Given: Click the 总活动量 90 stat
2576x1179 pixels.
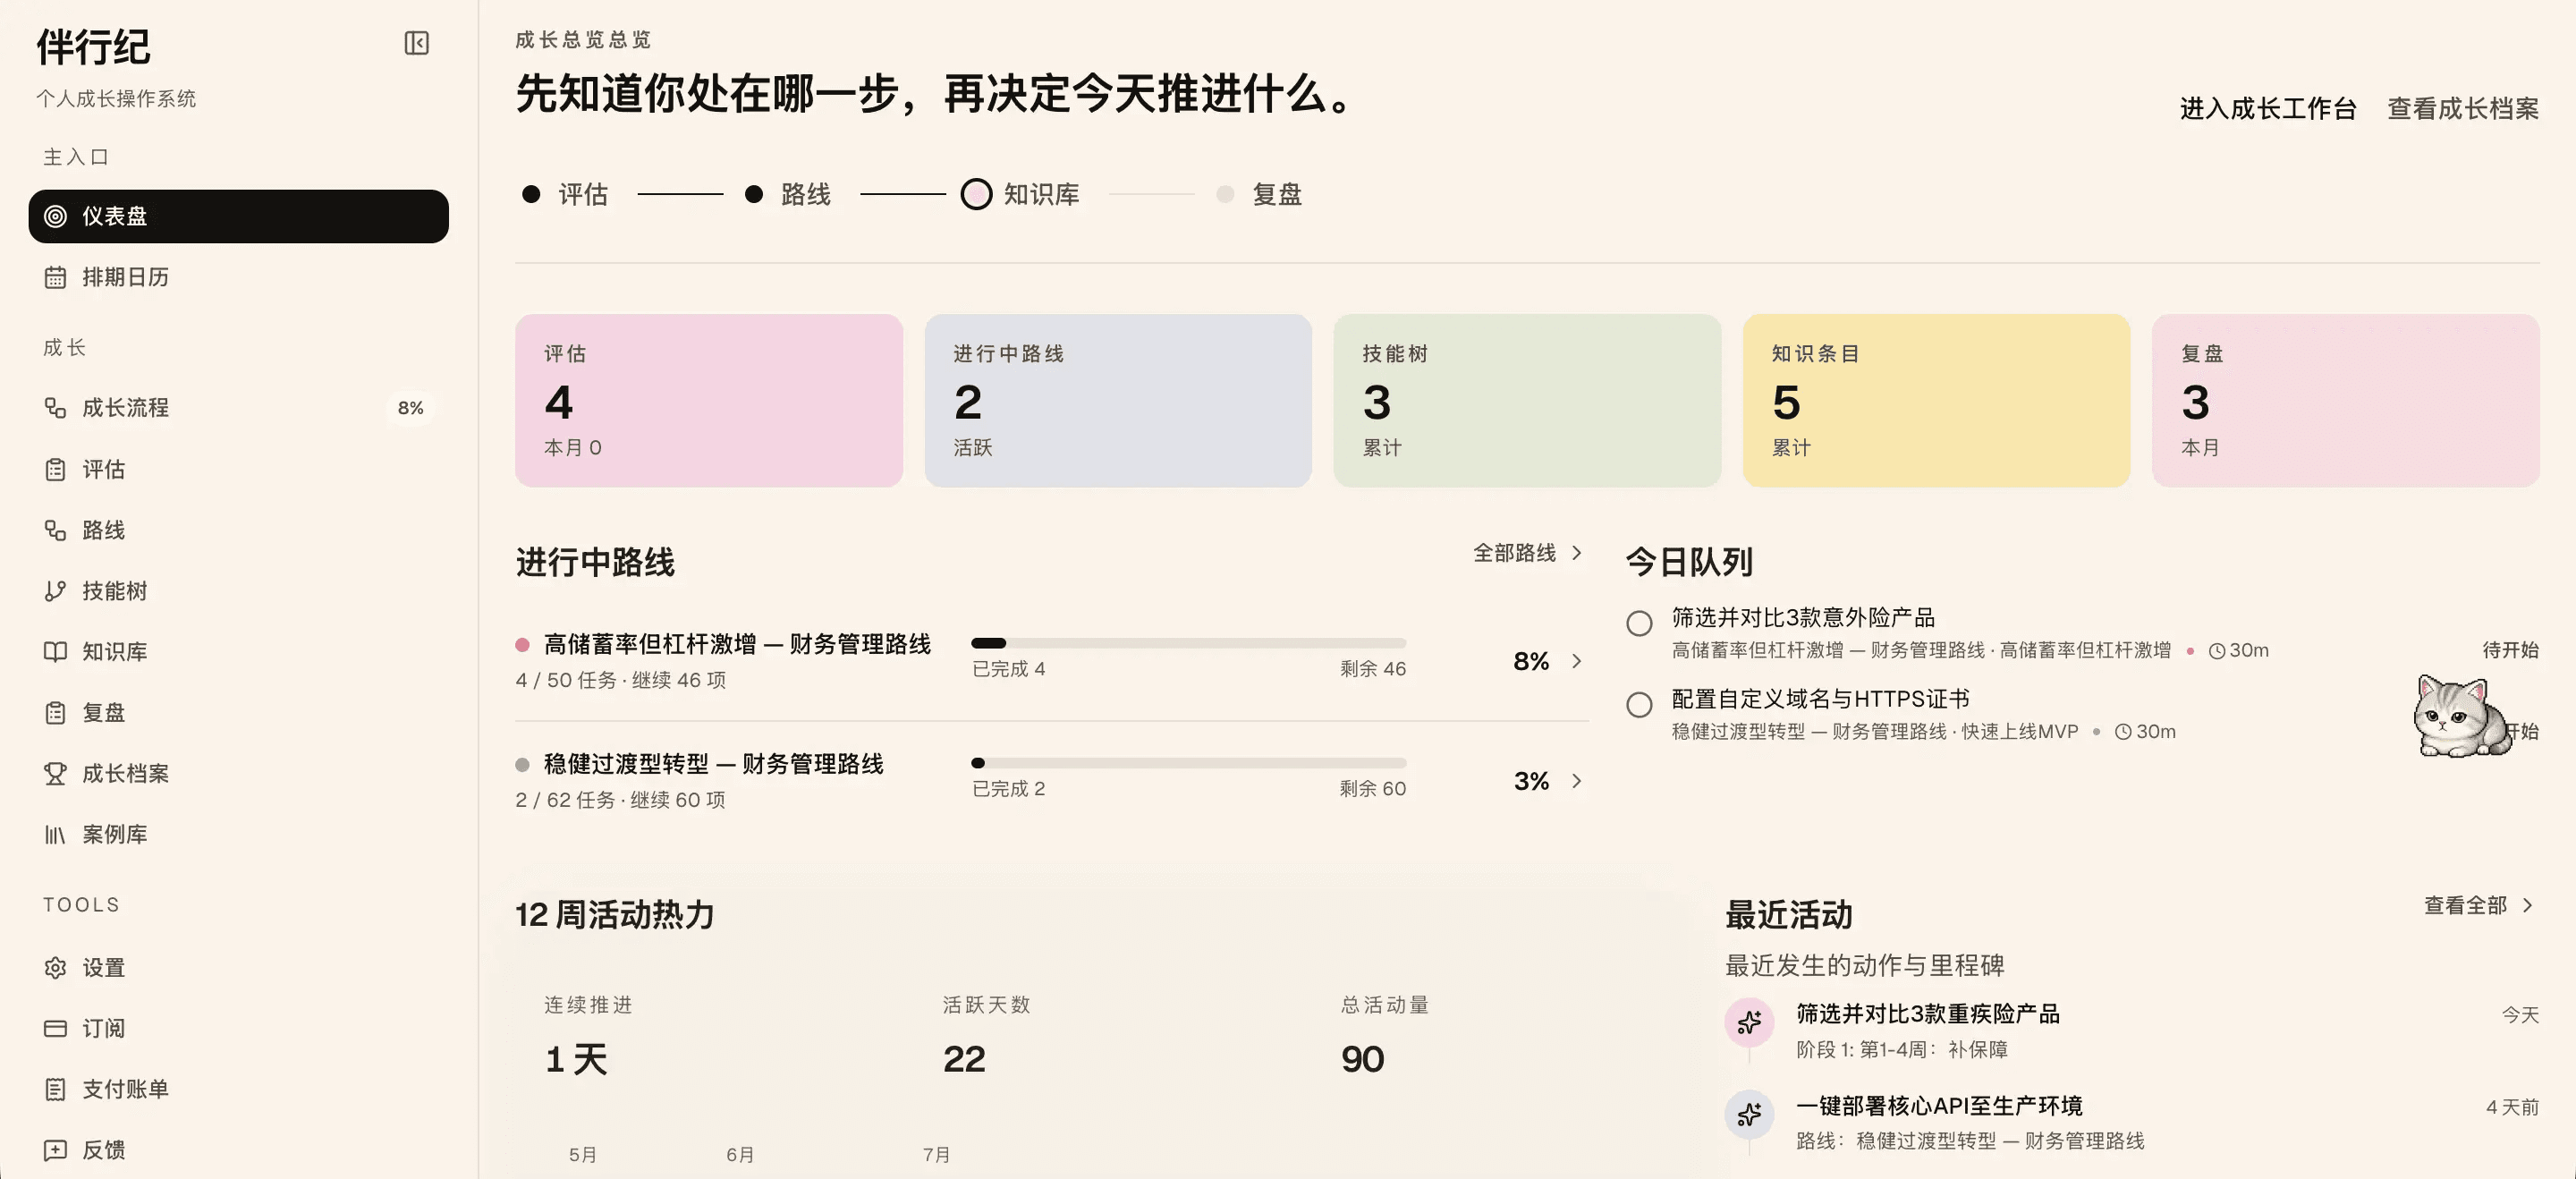Looking at the screenshot, I should (1385, 1036).
